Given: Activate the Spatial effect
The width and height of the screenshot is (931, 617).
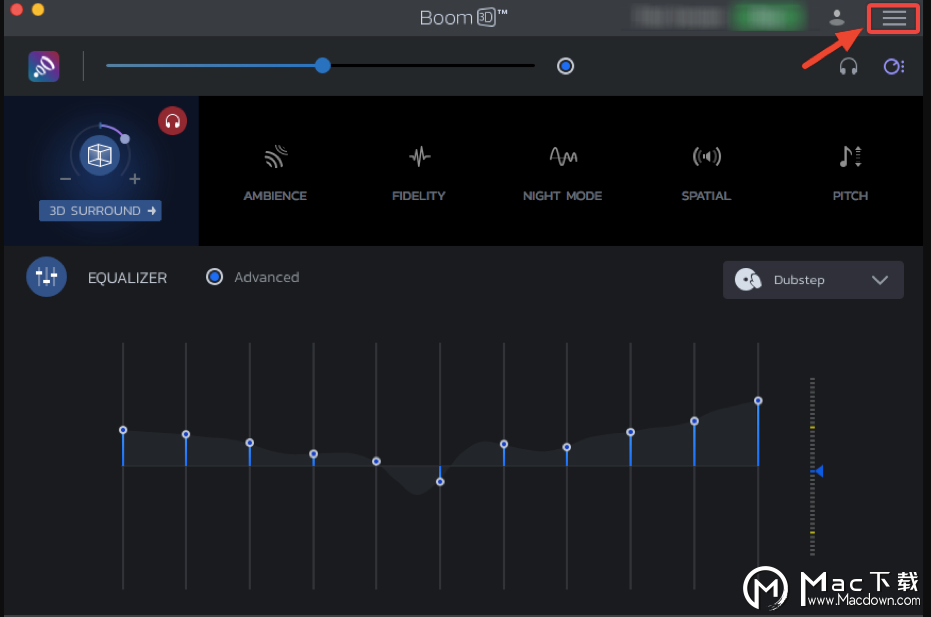Looking at the screenshot, I should (706, 173).
